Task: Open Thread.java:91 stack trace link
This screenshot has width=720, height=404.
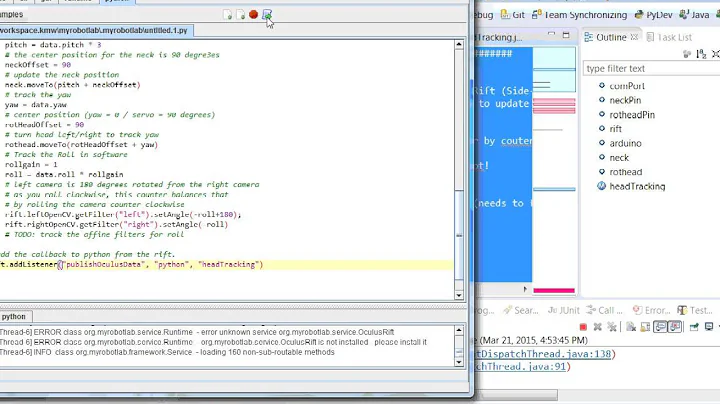Action: point(521,366)
